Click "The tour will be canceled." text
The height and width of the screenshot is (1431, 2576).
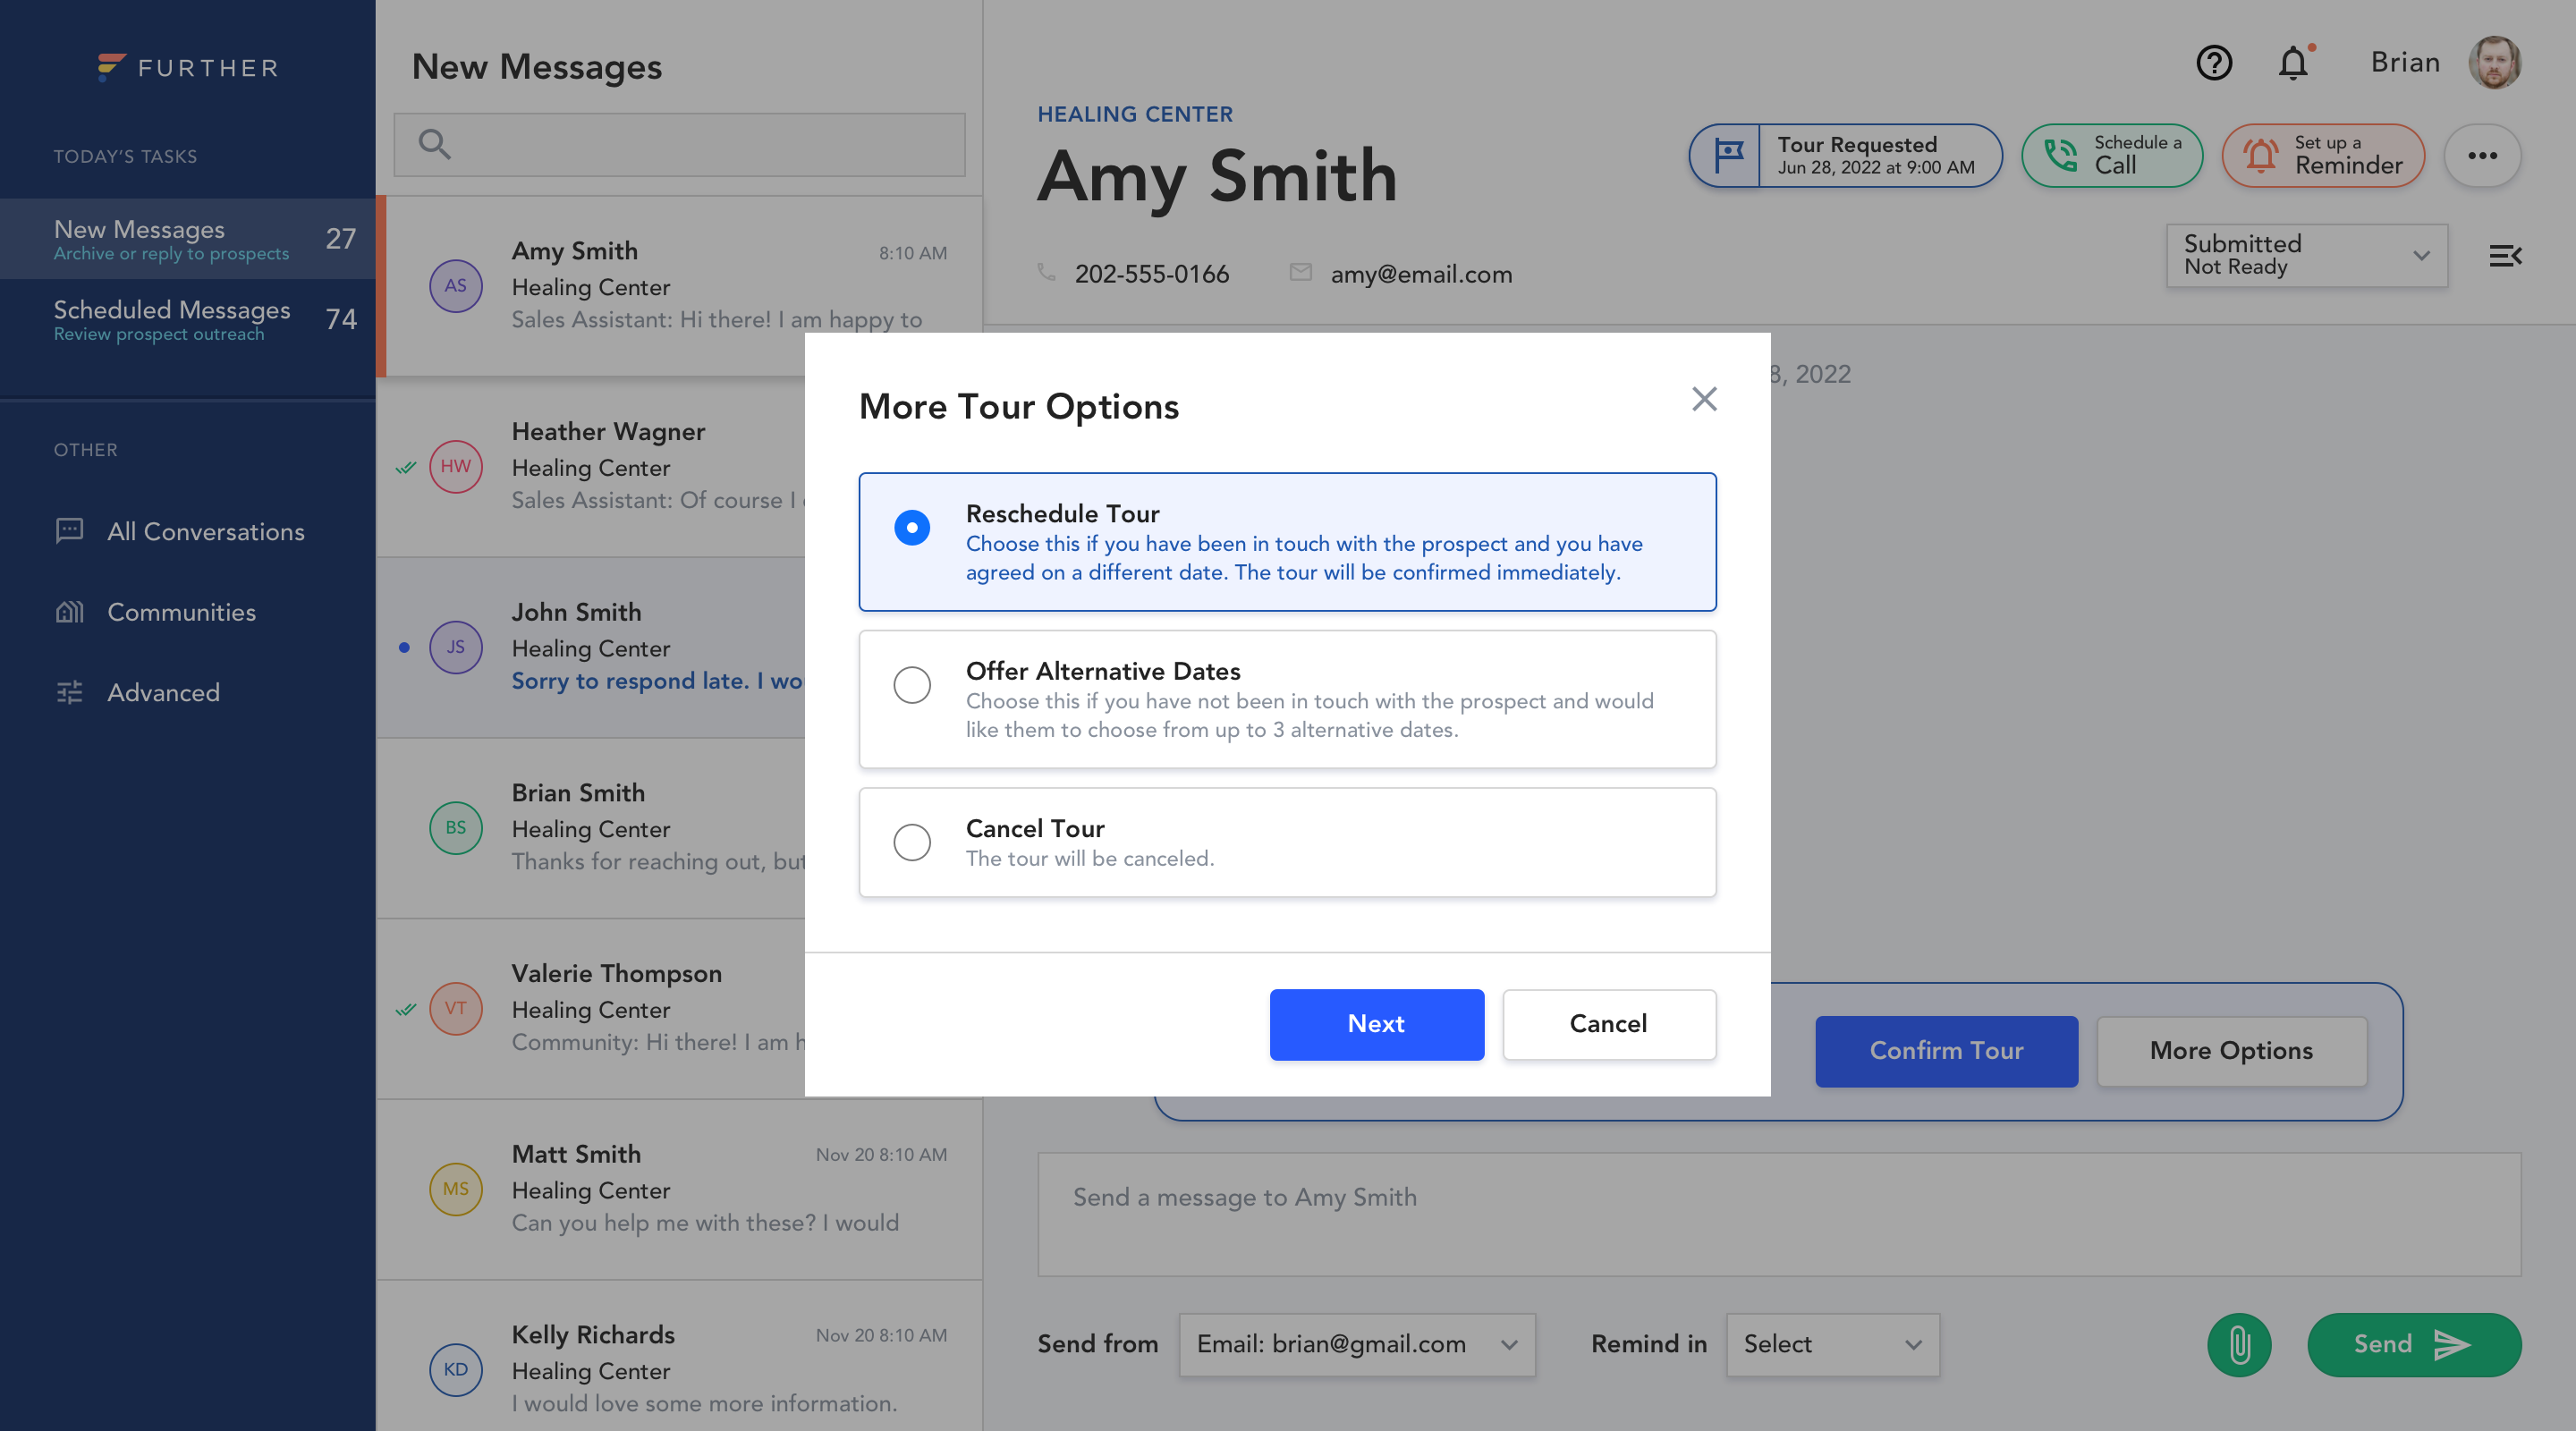pos(1090,859)
